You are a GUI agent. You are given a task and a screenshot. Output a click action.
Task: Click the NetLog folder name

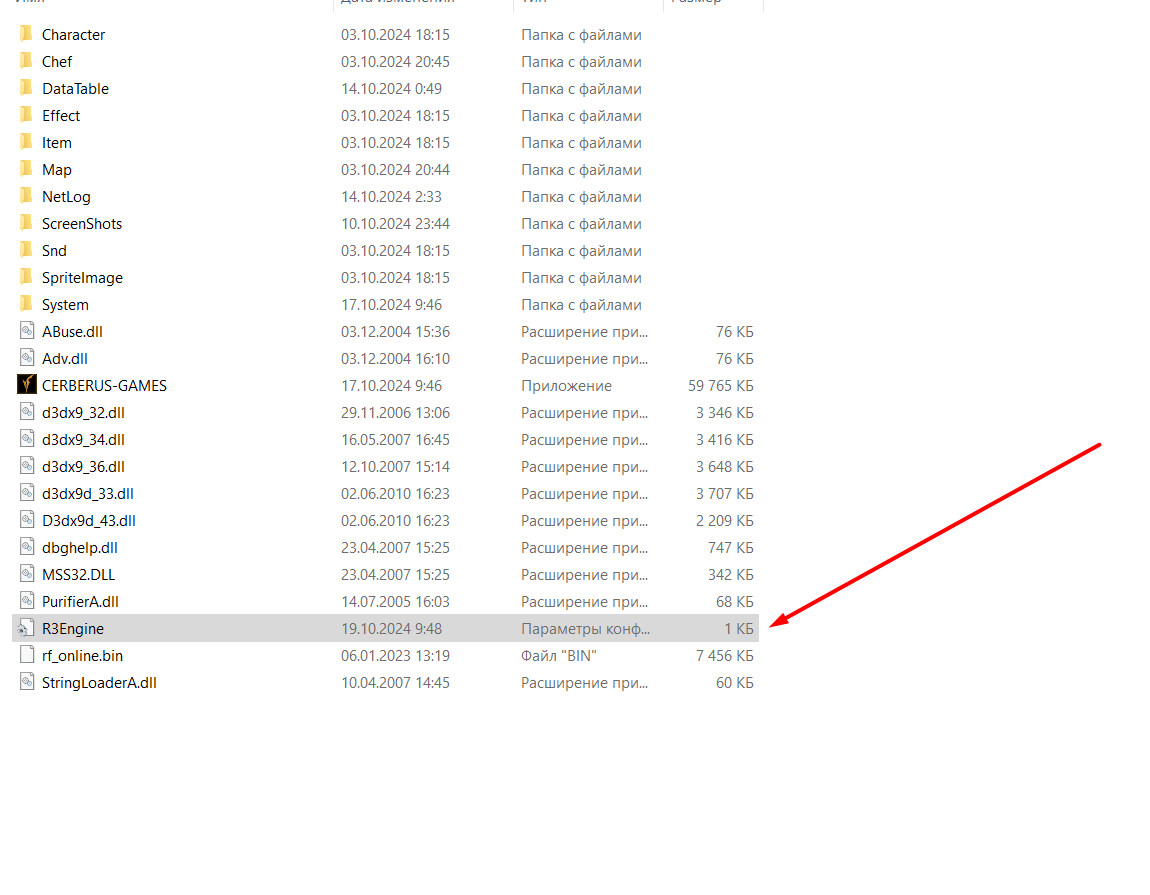66,196
